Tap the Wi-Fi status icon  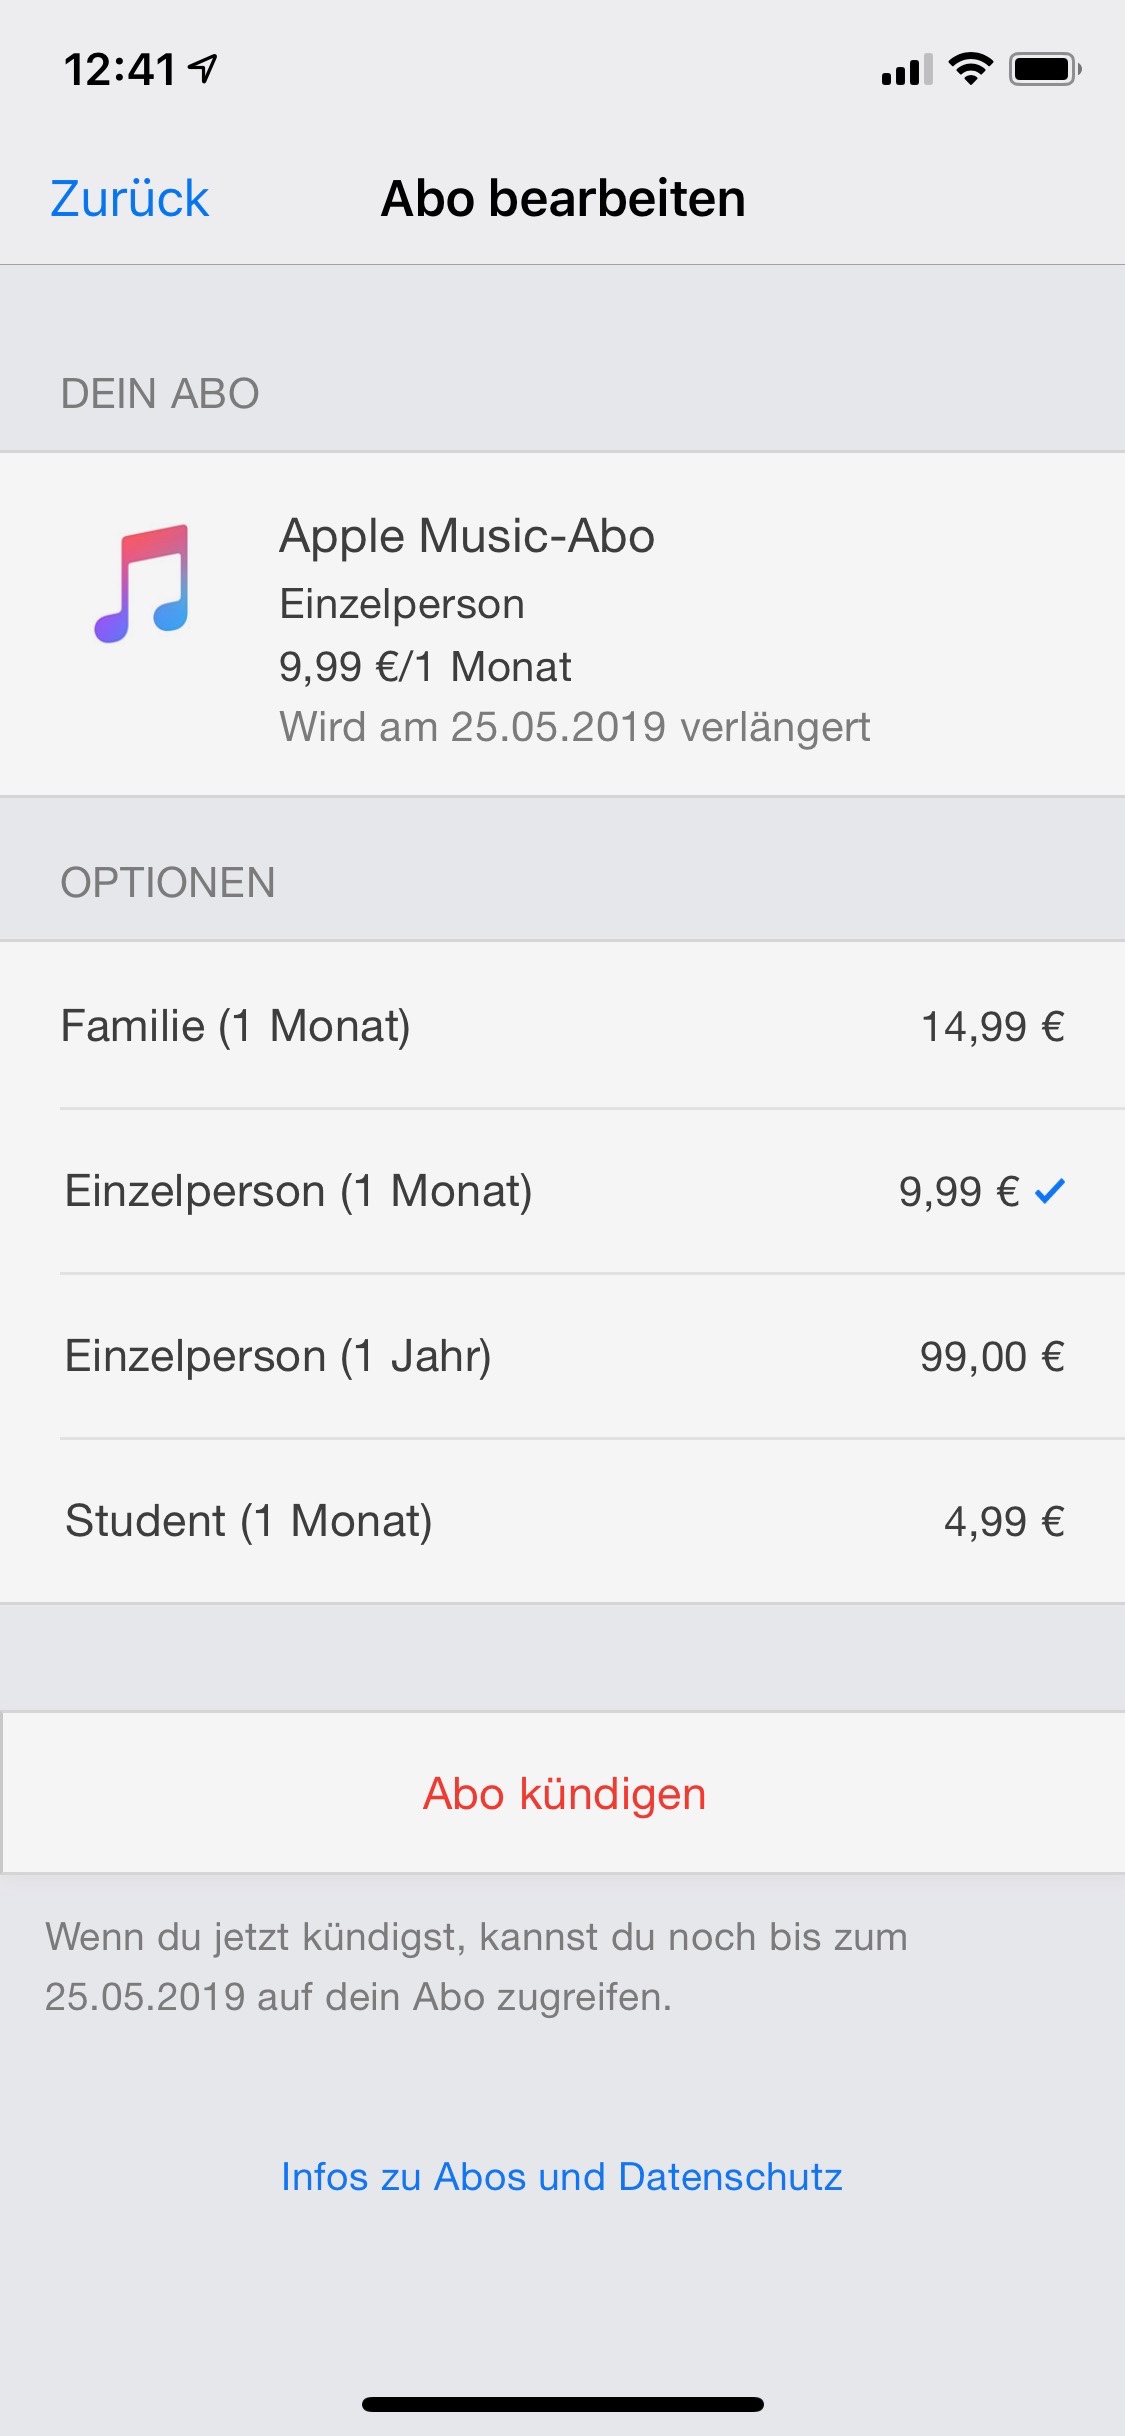pyautogui.click(x=969, y=69)
